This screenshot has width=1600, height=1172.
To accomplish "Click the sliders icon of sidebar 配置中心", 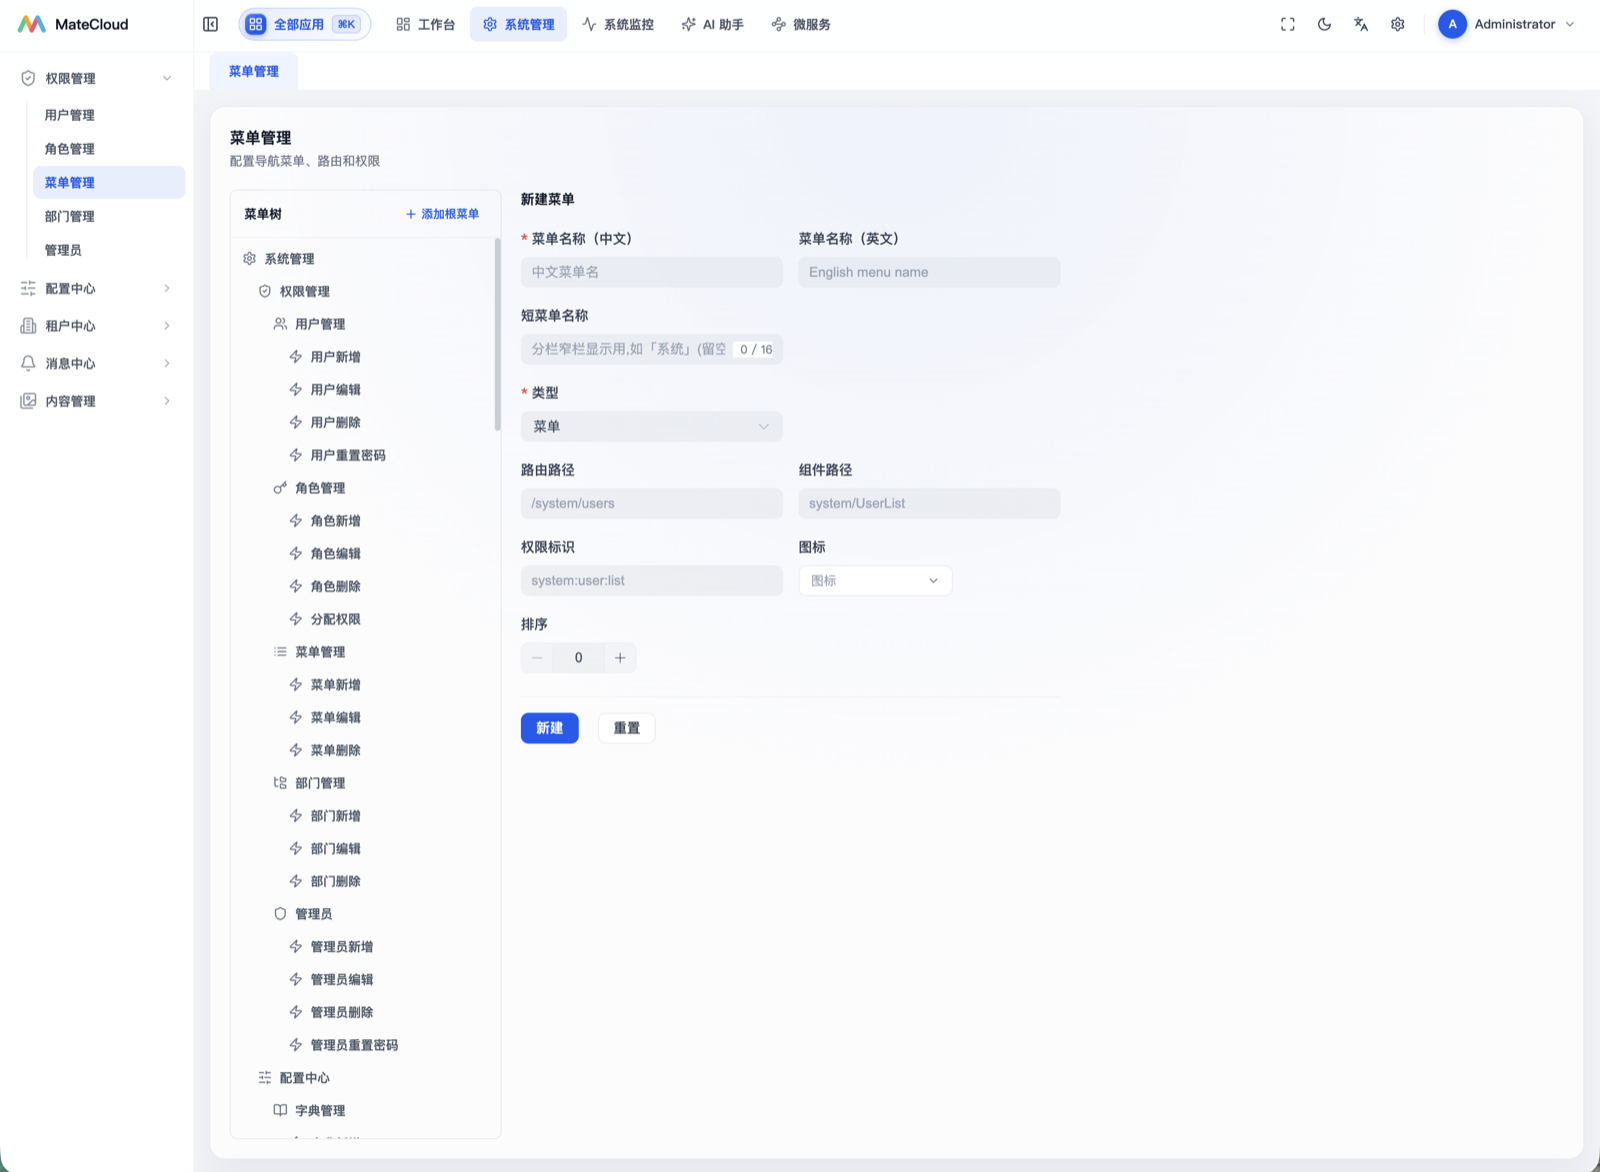I will 28,288.
